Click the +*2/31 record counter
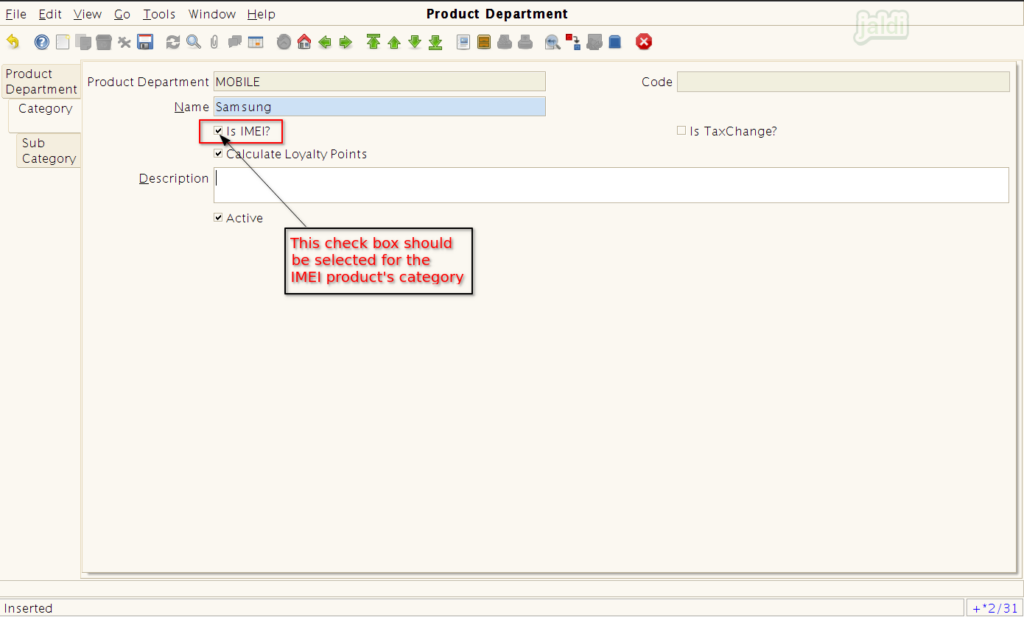 [x=995, y=608]
